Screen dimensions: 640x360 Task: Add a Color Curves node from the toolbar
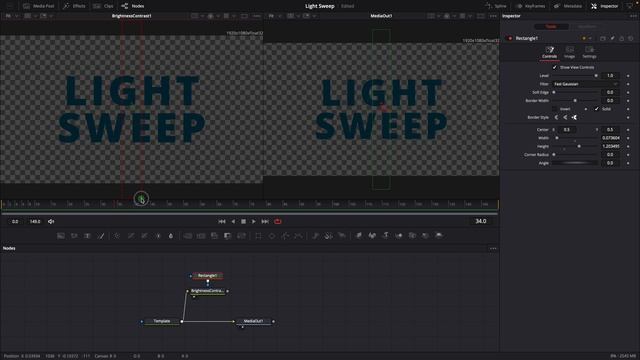click(131, 236)
